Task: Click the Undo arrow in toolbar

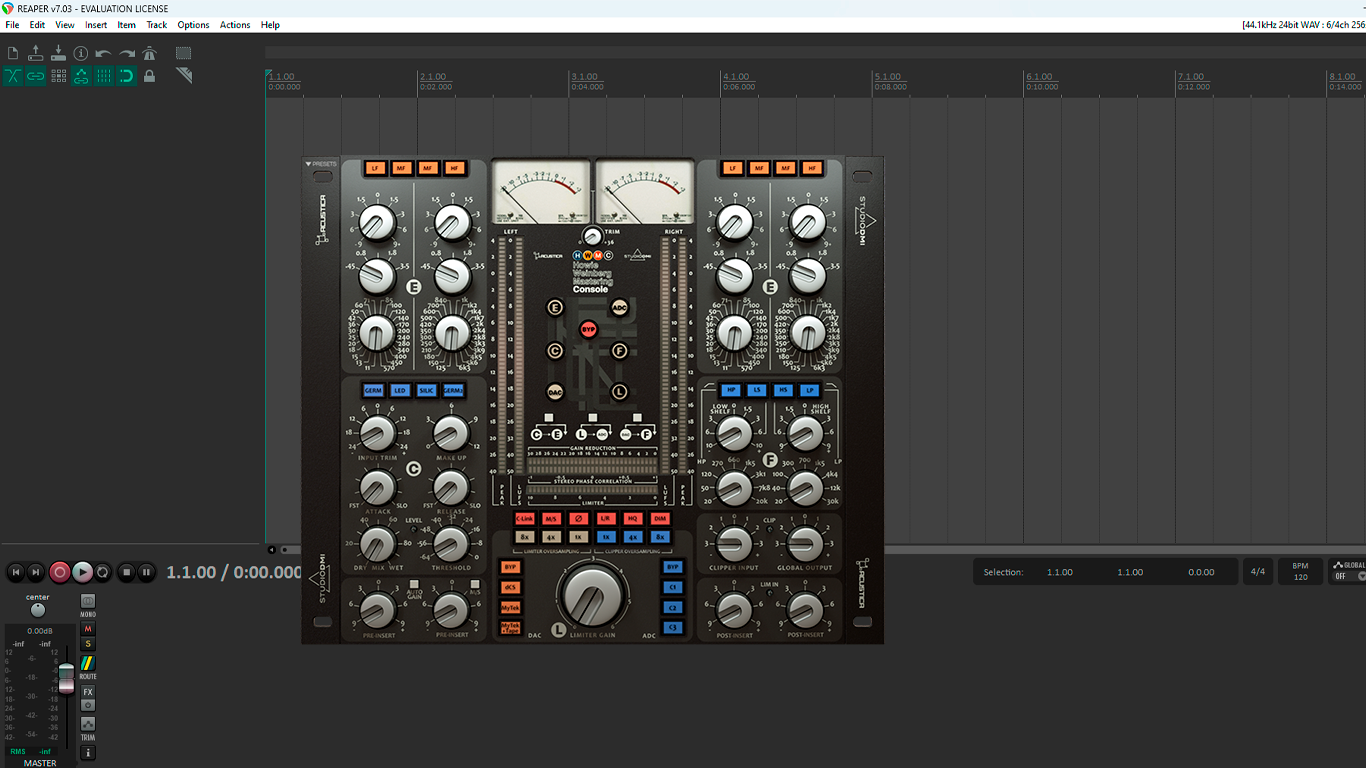Action: click(103, 53)
